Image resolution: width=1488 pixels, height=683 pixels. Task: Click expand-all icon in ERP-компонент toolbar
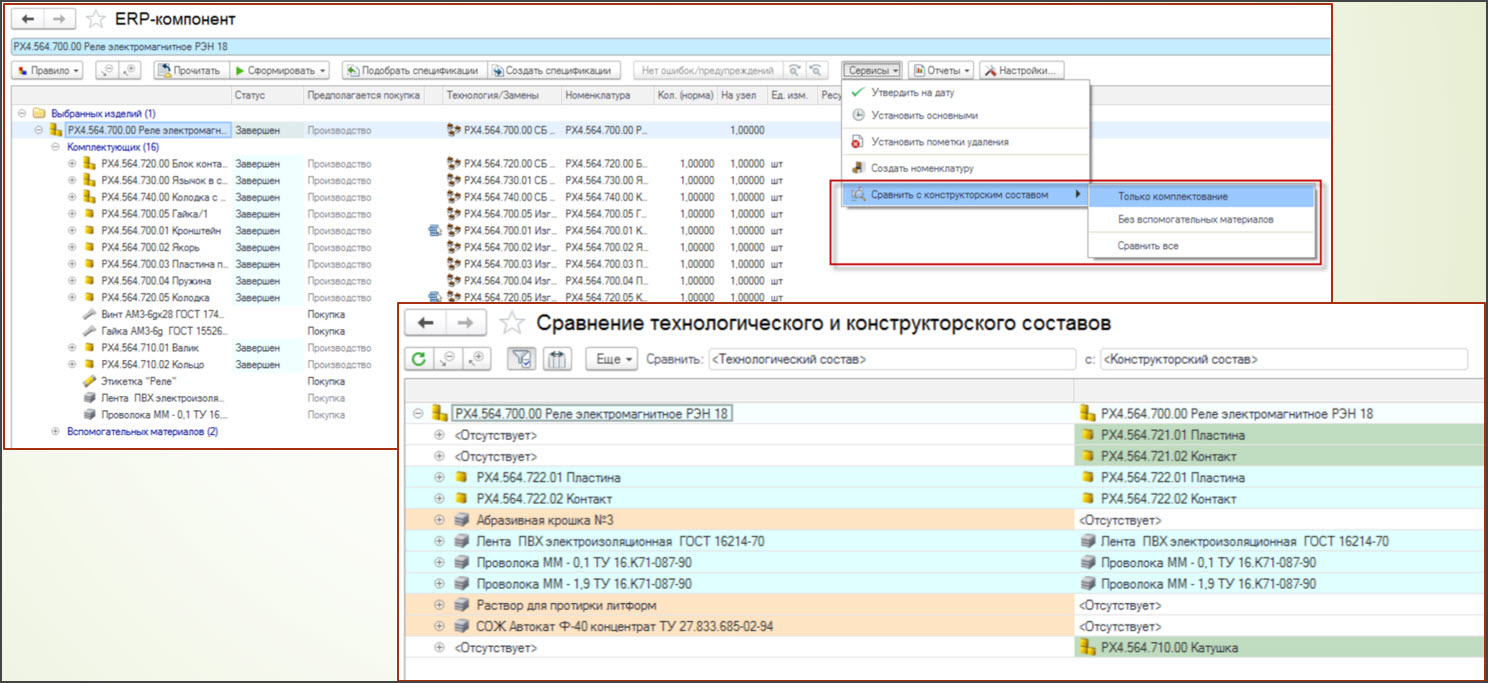tap(130, 71)
